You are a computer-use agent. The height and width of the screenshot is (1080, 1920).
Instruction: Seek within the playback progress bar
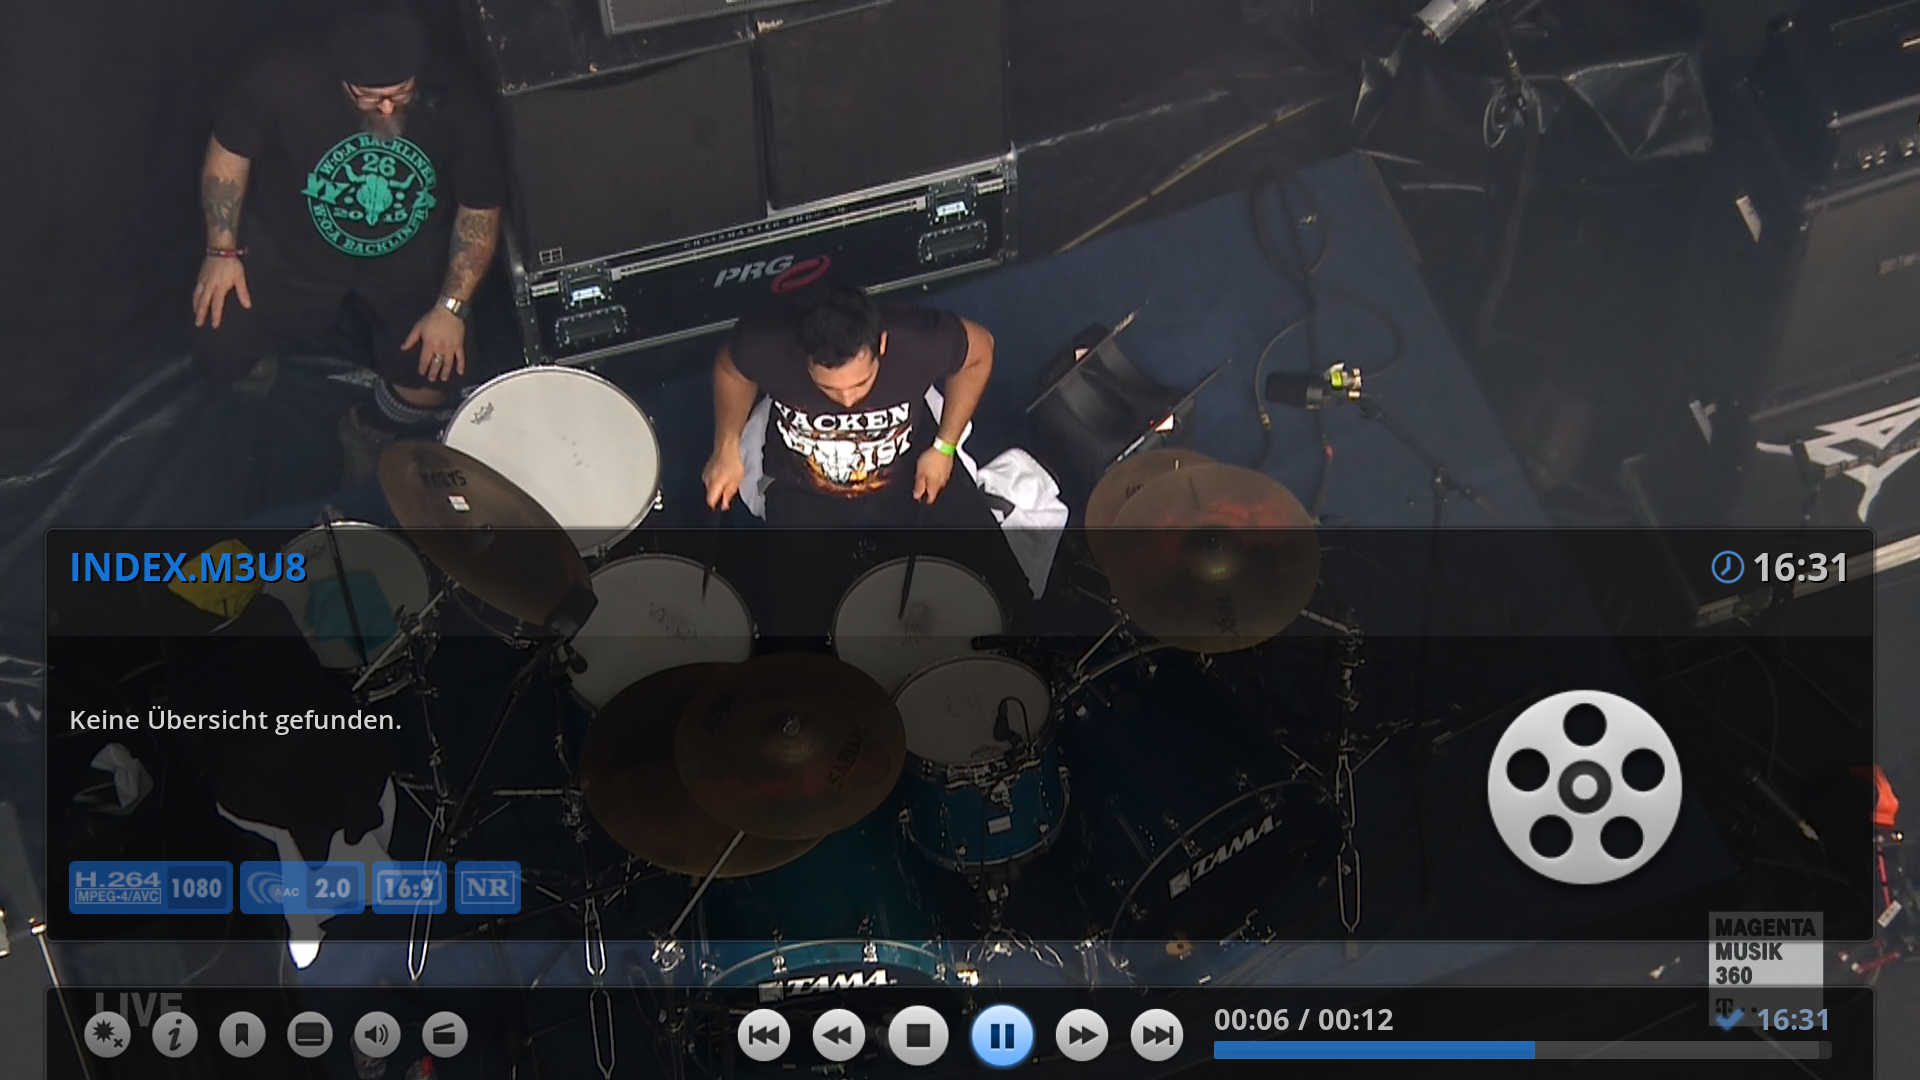coord(1522,1050)
